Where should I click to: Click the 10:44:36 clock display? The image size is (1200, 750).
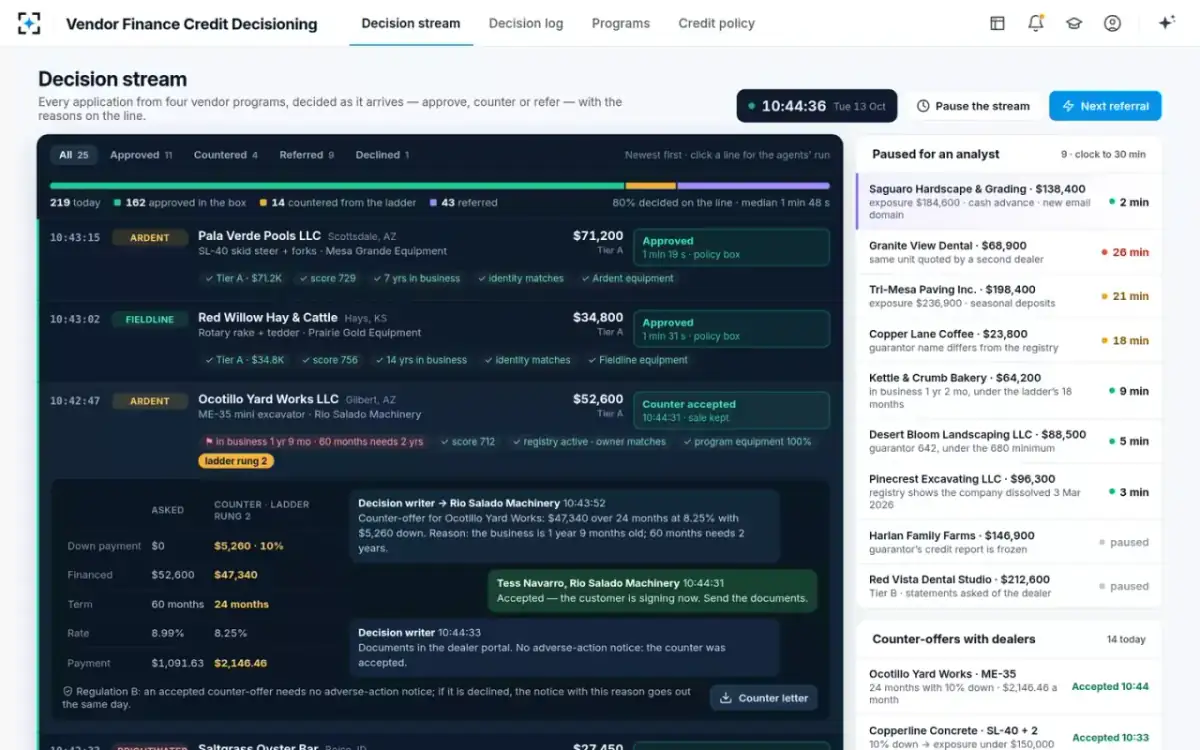pos(817,106)
